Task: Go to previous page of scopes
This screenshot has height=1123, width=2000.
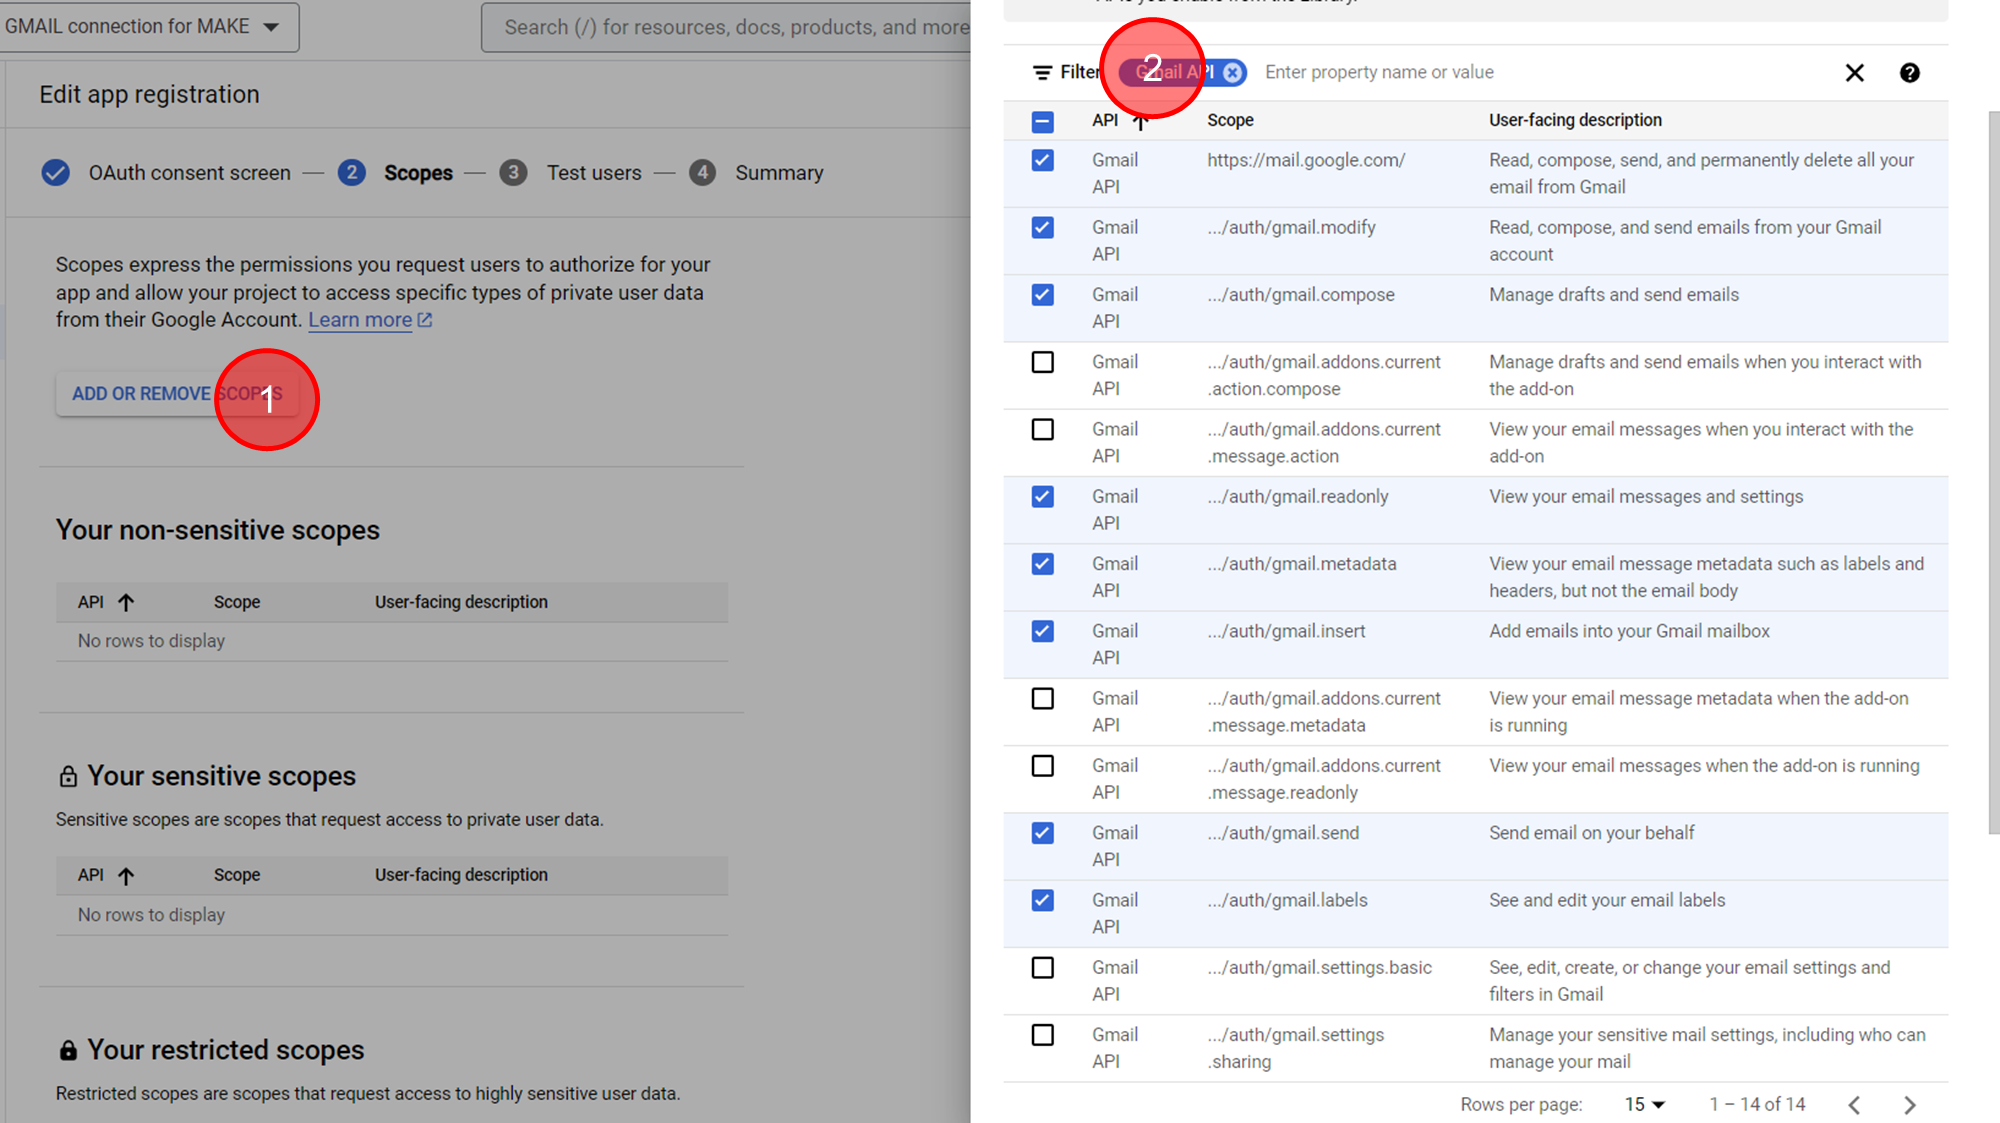Action: pyautogui.click(x=1854, y=1104)
